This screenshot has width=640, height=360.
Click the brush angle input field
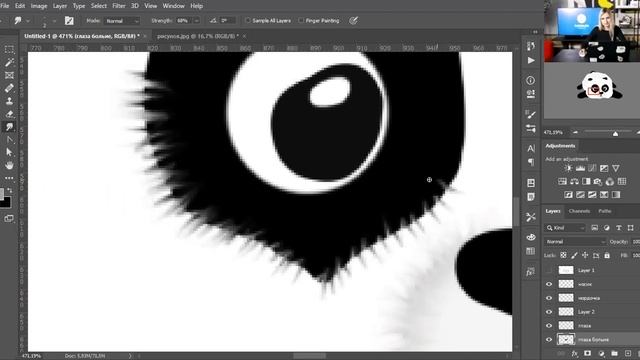(x=228, y=20)
